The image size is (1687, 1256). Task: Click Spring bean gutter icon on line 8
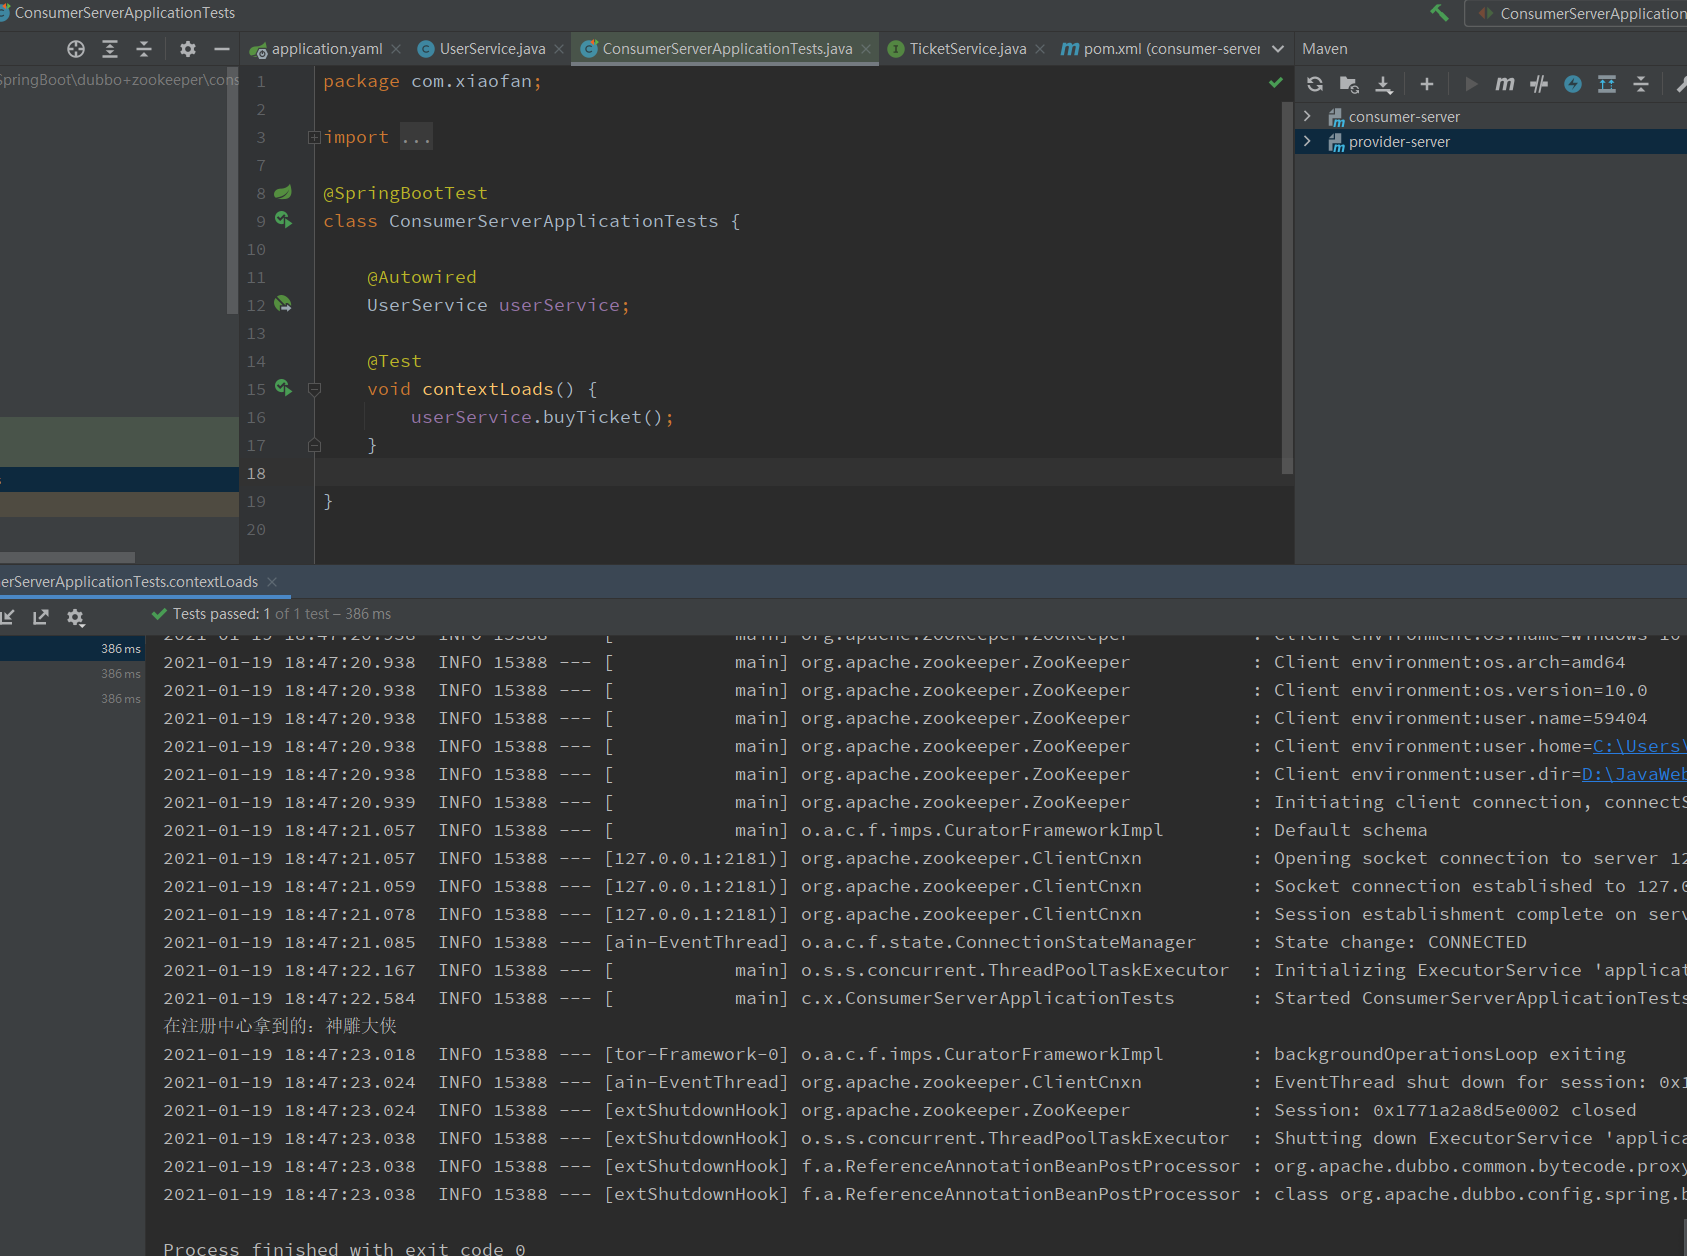coord(283,192)
